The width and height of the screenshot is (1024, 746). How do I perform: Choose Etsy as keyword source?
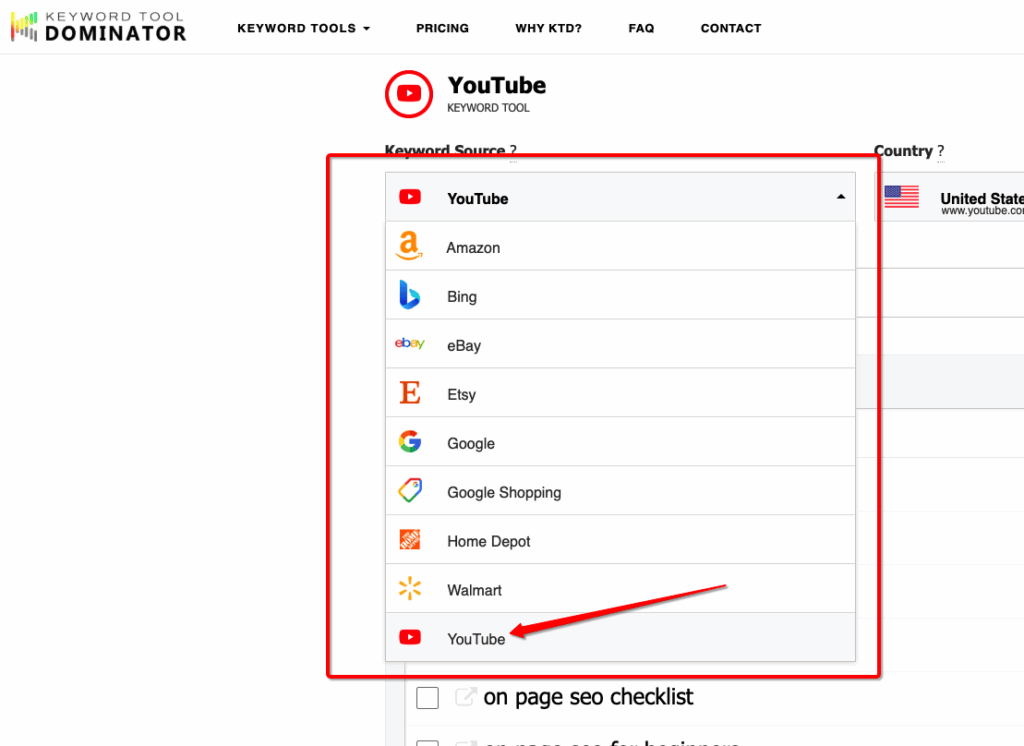620,393
